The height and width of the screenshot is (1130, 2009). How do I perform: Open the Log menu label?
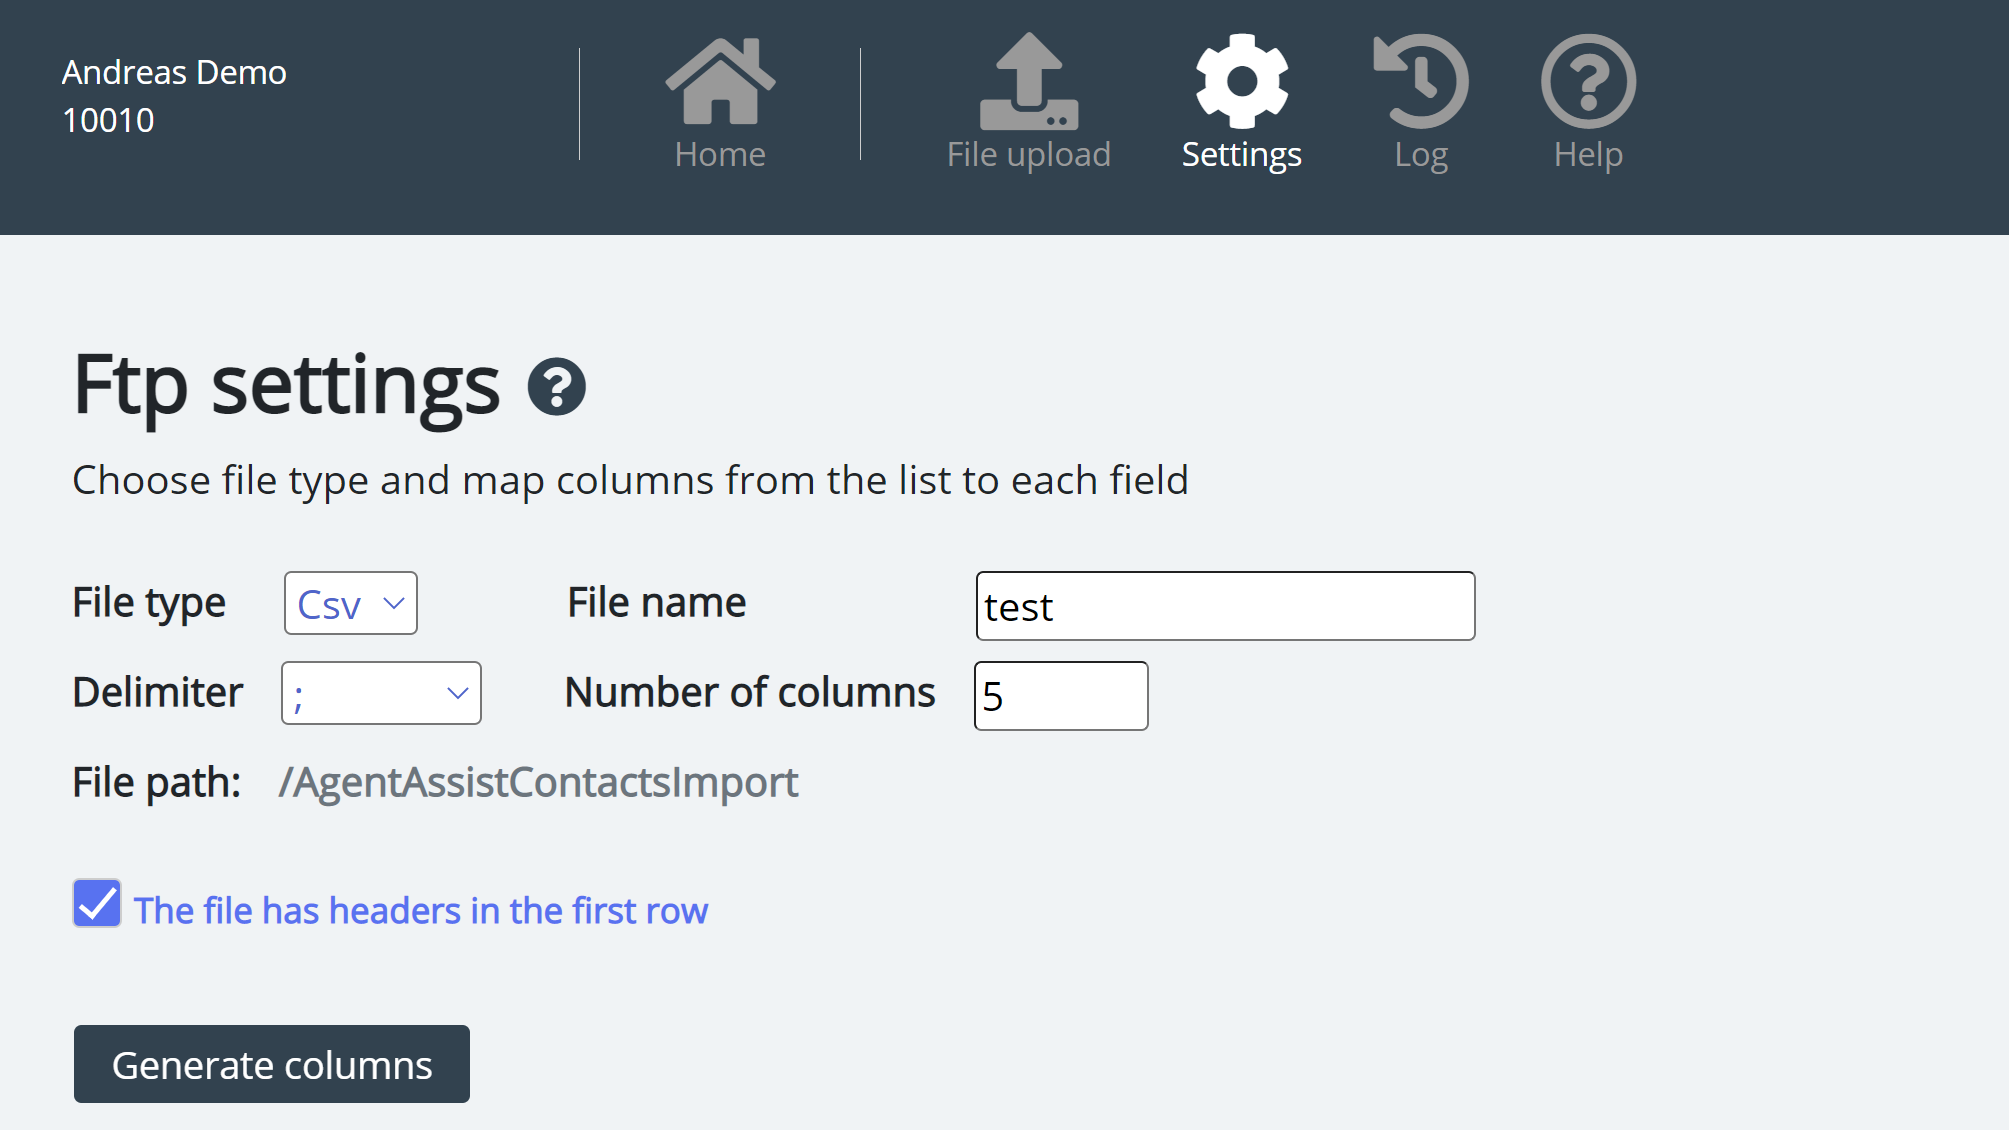point(1421,155)
